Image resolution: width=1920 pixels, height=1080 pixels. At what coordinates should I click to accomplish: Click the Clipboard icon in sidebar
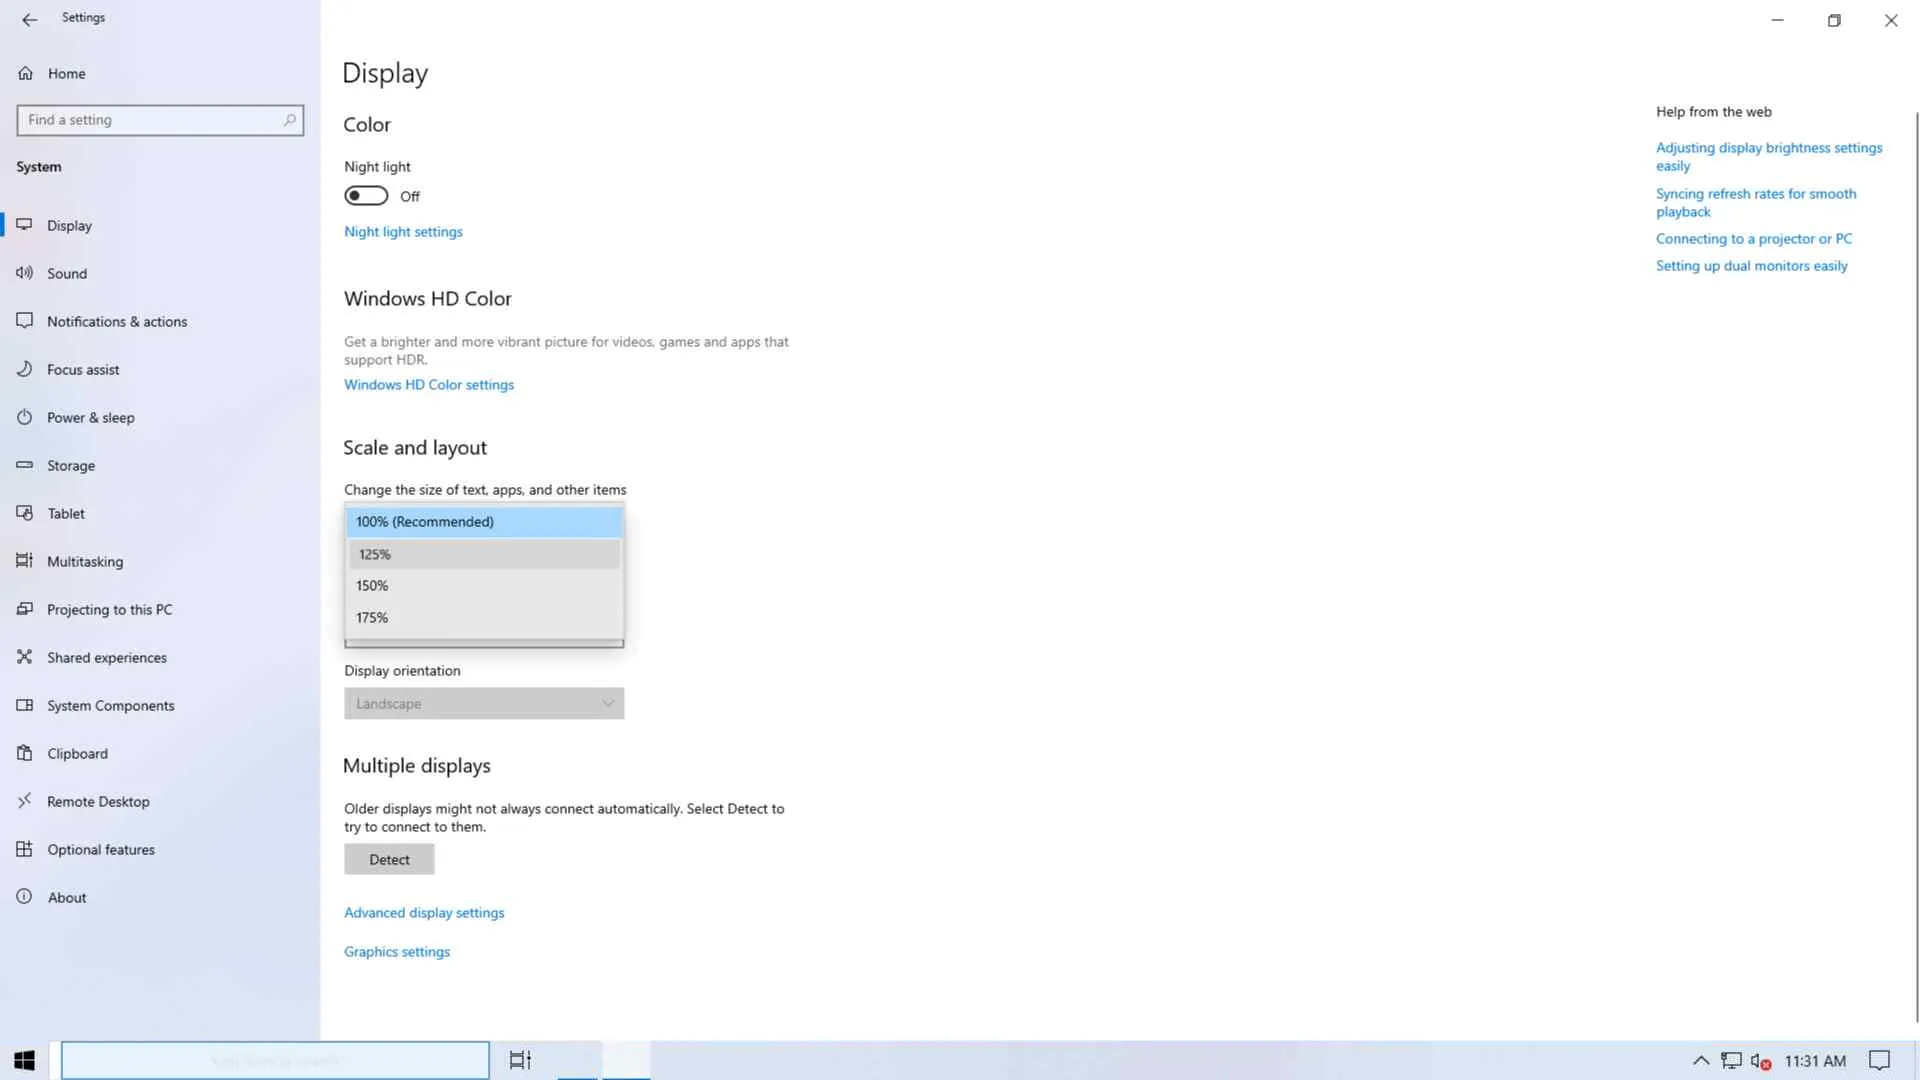[25, 753]
